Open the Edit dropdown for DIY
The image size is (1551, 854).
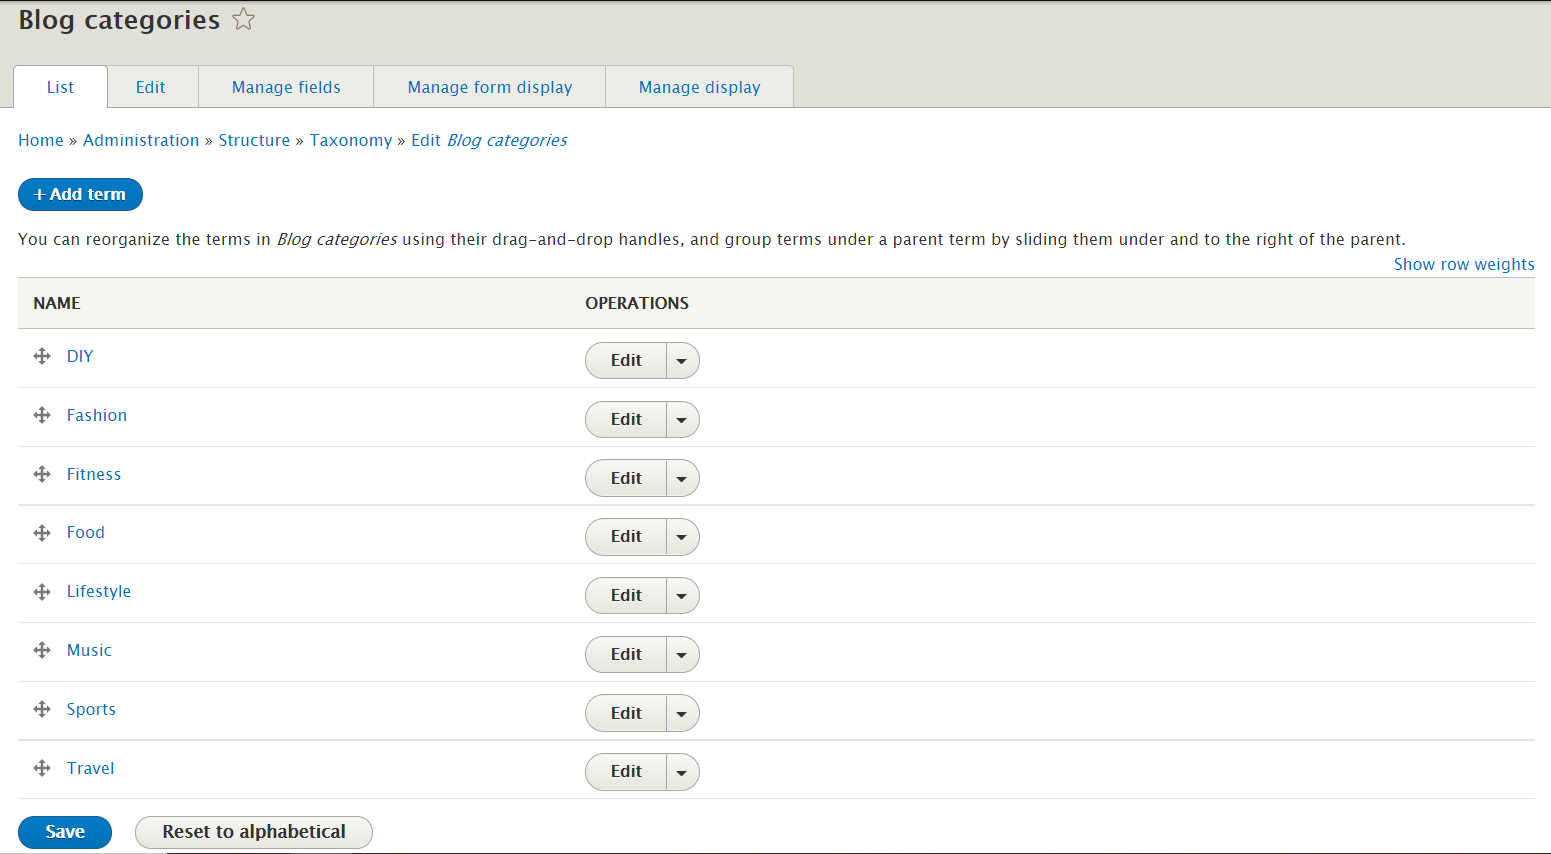point(682,360)
